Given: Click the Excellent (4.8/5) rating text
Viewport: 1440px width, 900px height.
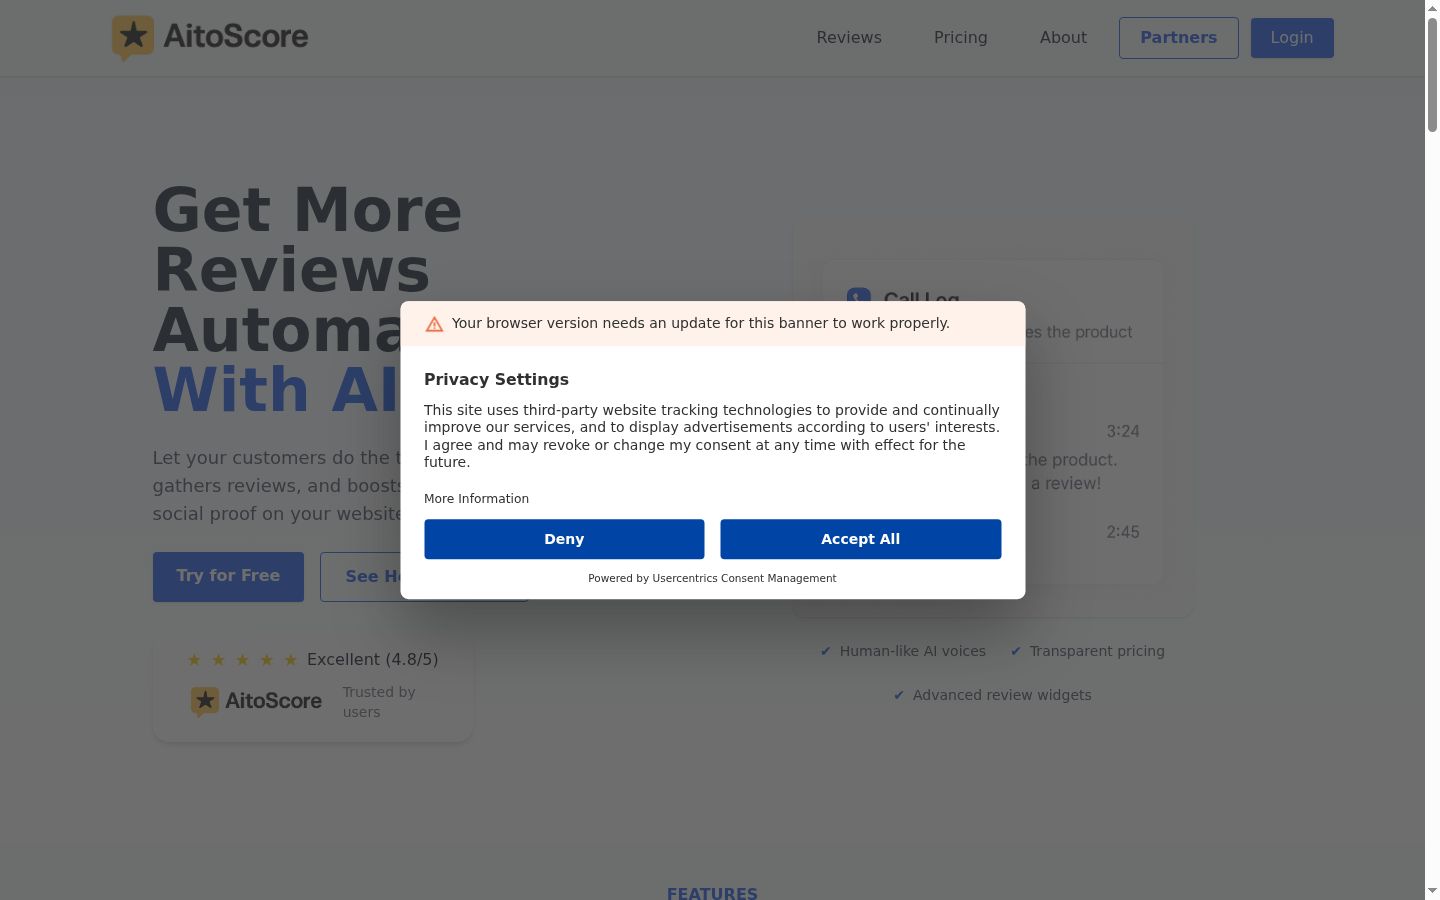Looking at the screenshot, I should point(373,660).
